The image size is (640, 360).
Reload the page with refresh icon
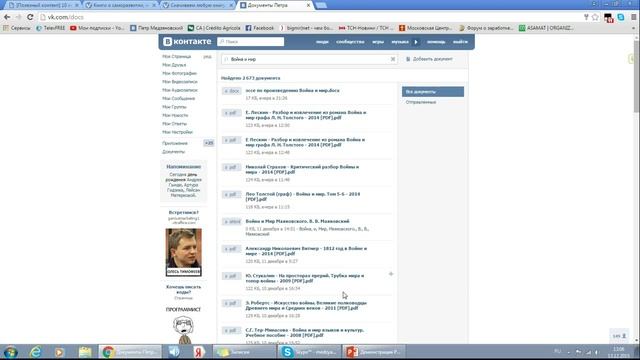30,17
